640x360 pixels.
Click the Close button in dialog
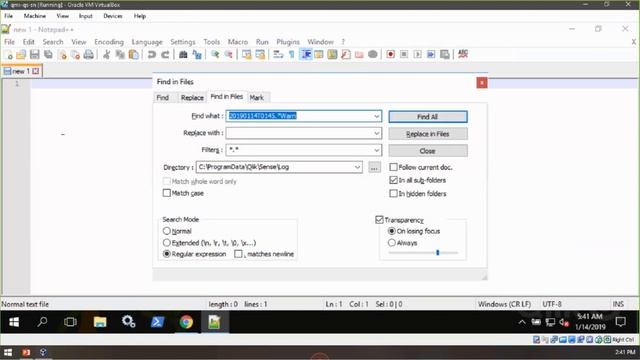click(x=428, y=151)
